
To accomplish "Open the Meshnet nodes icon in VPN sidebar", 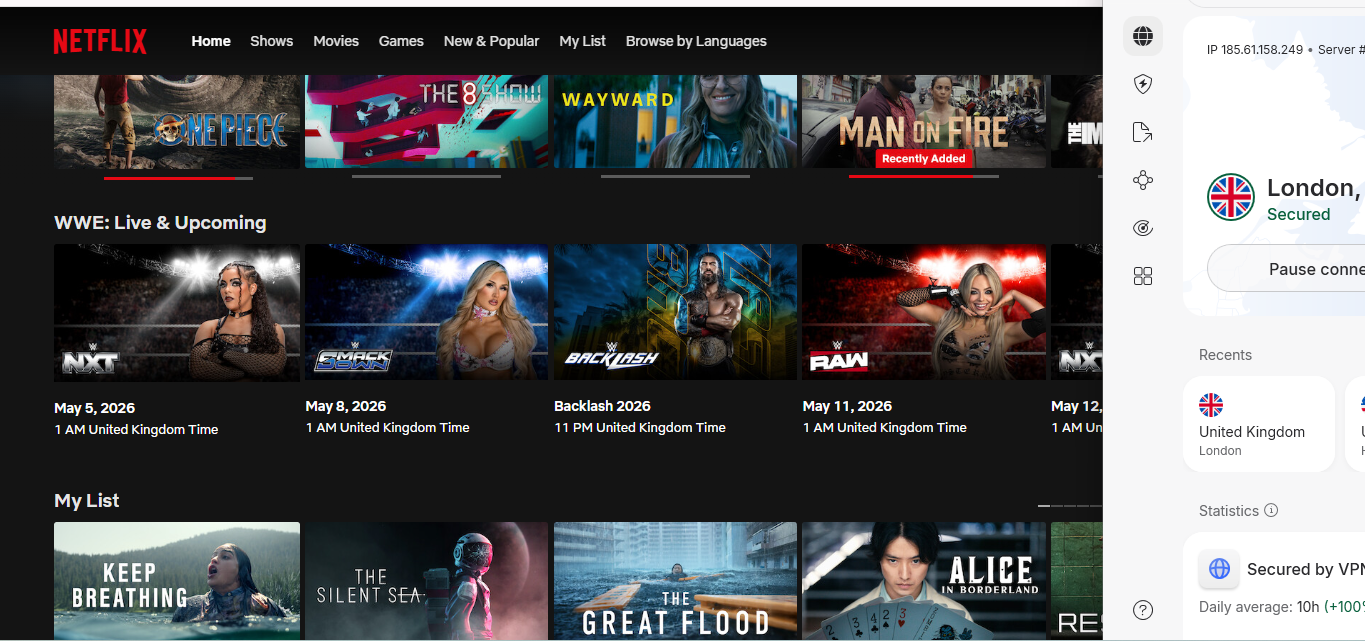I will pyautogui.click(x=1143, y=180).
